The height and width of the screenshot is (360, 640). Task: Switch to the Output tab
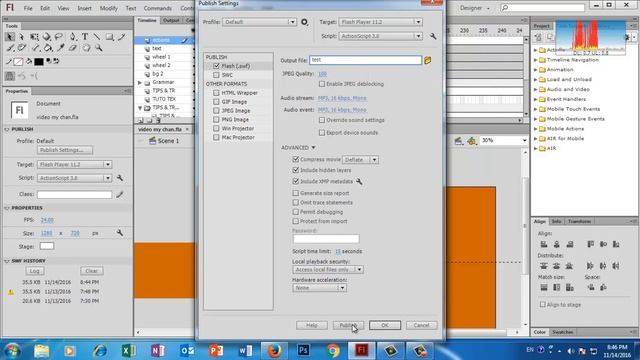pyautogui.click(x=171, y=20)
